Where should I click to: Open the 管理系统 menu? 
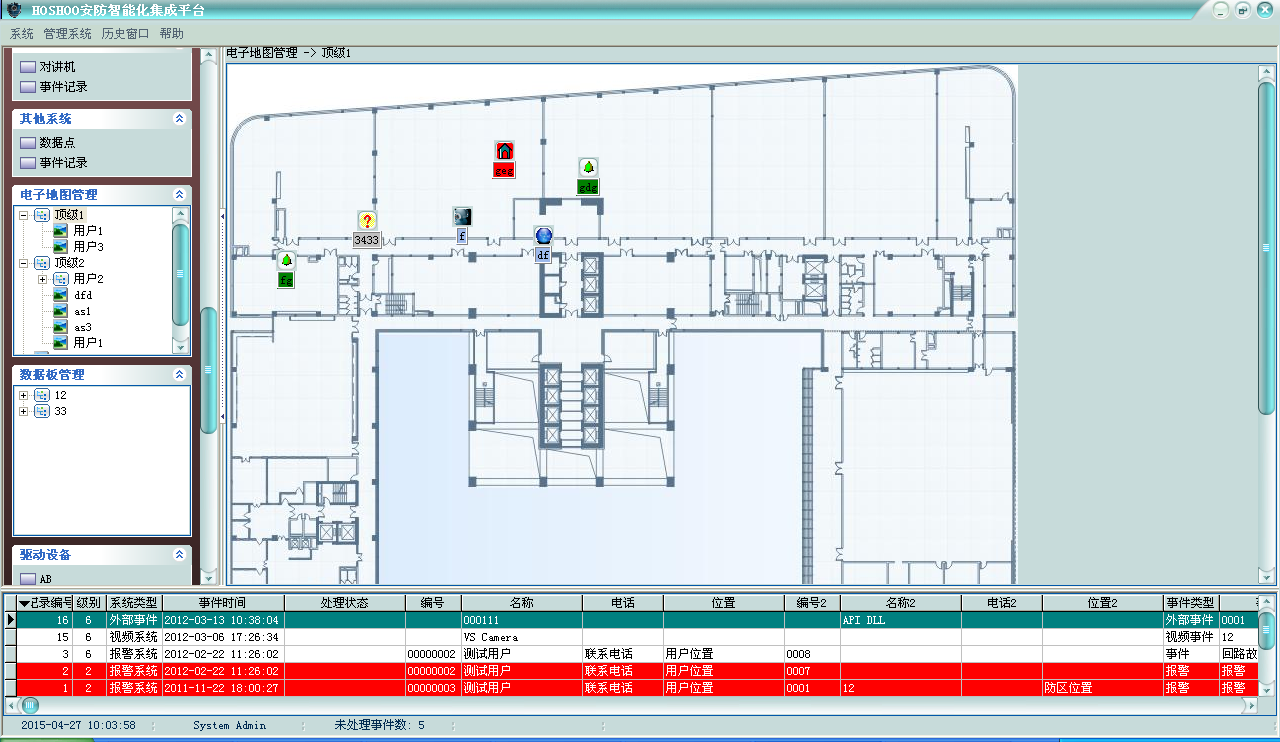click(x=67, y=33)
